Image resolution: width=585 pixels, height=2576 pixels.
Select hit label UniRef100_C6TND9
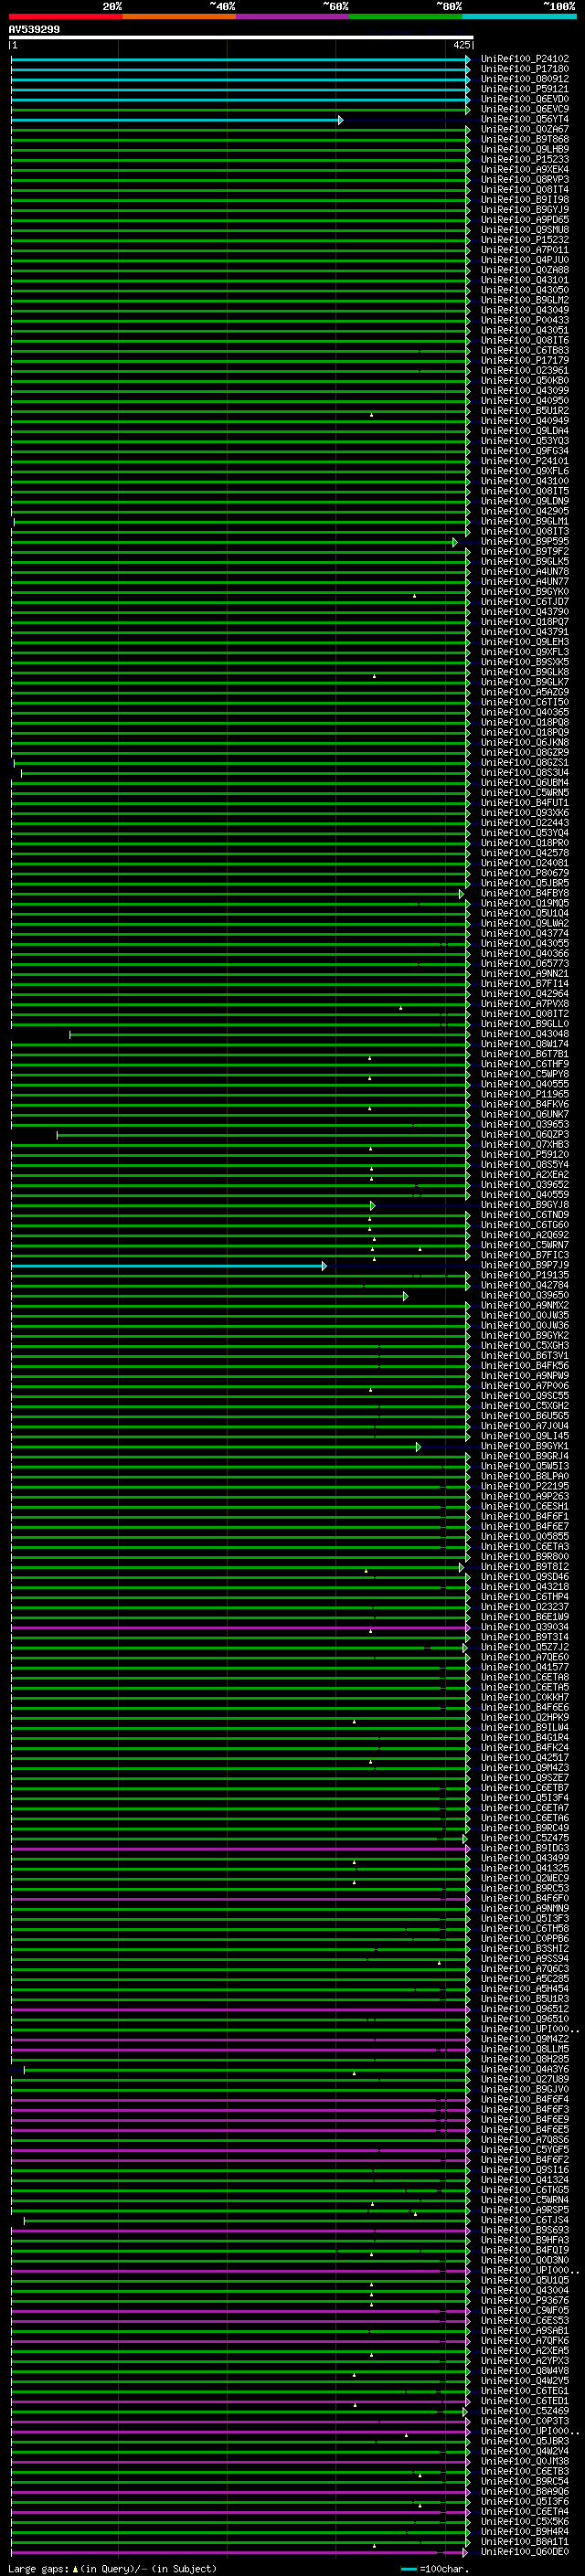point(524,1215)
